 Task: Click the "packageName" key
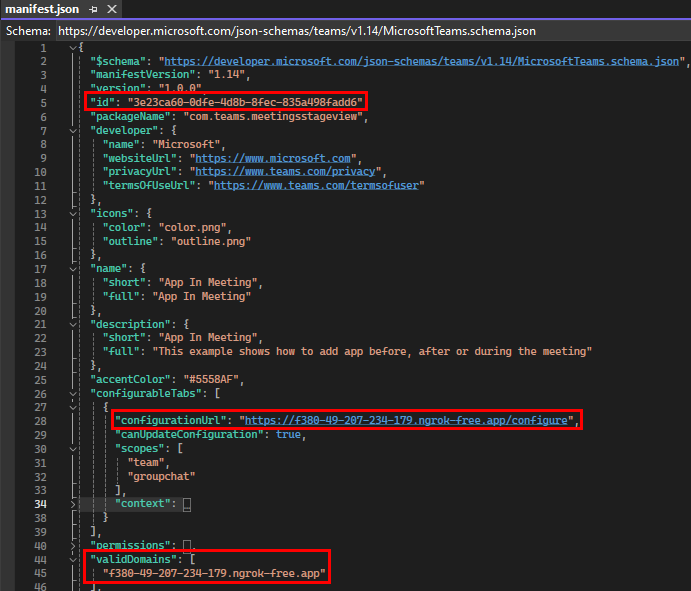click(130, 116)
